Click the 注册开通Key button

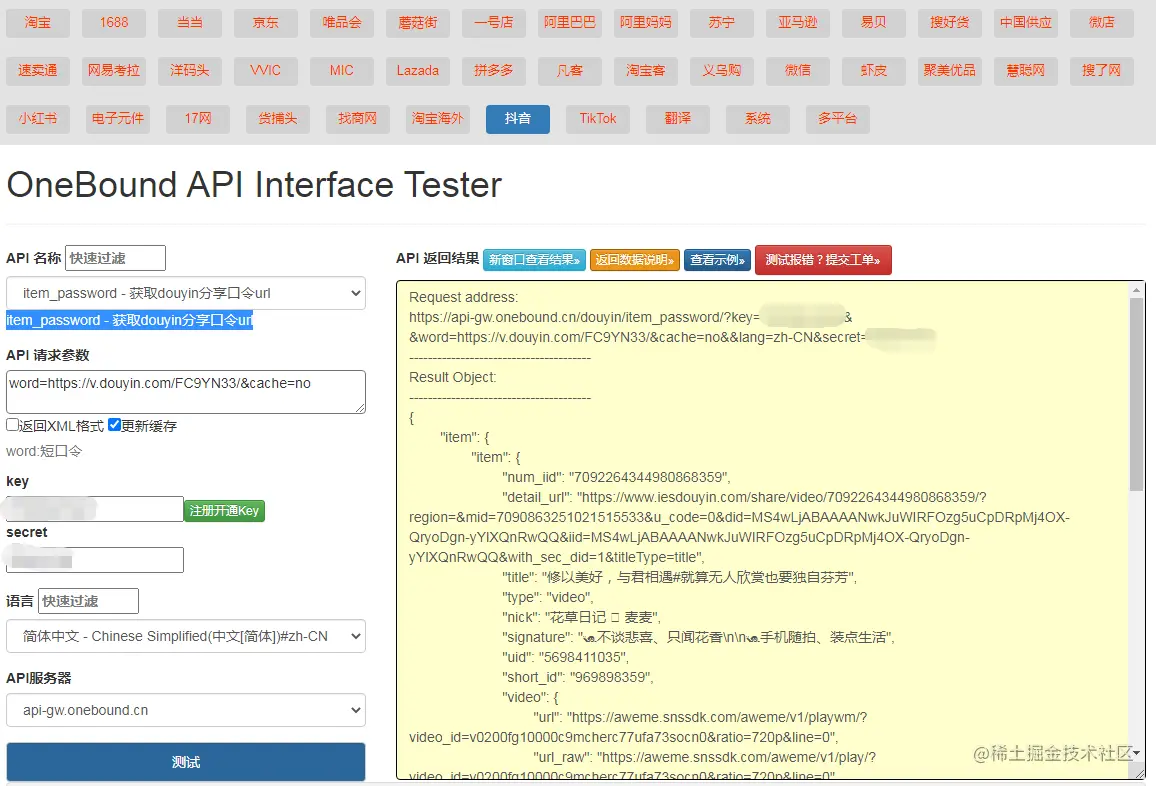pyautogui.click(x=224, y=510)
